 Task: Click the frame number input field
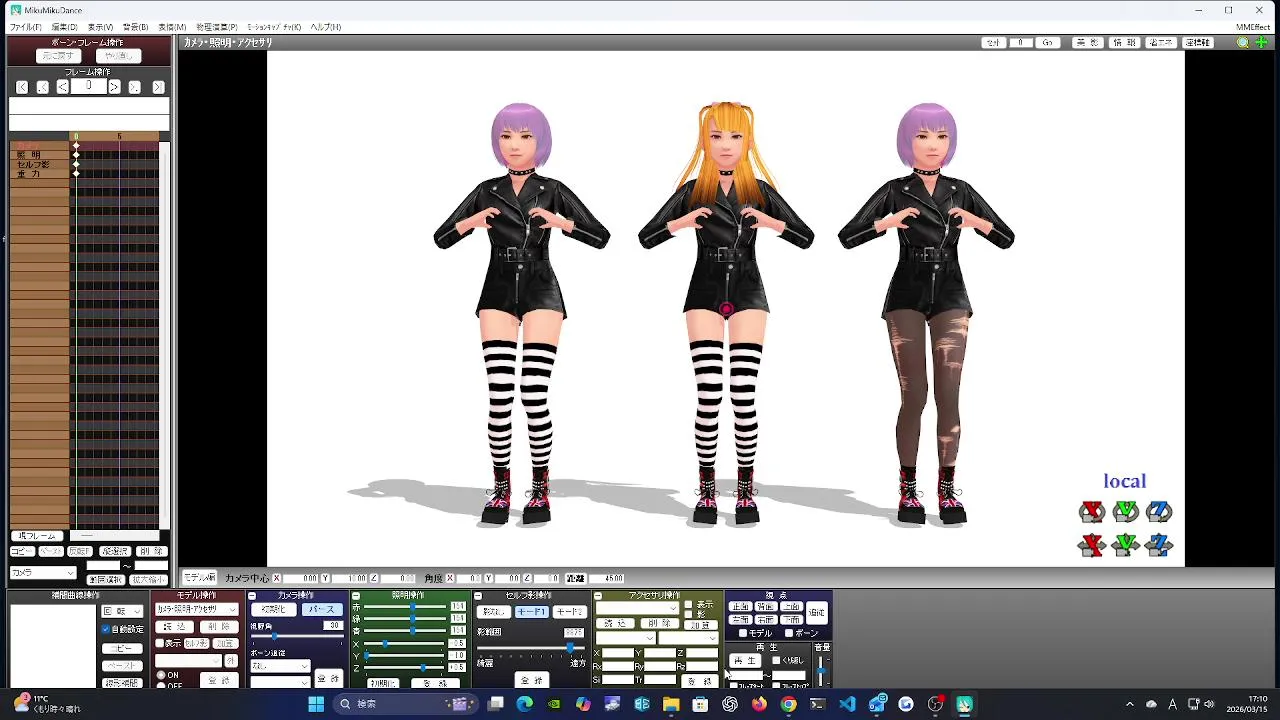[88, 87]
